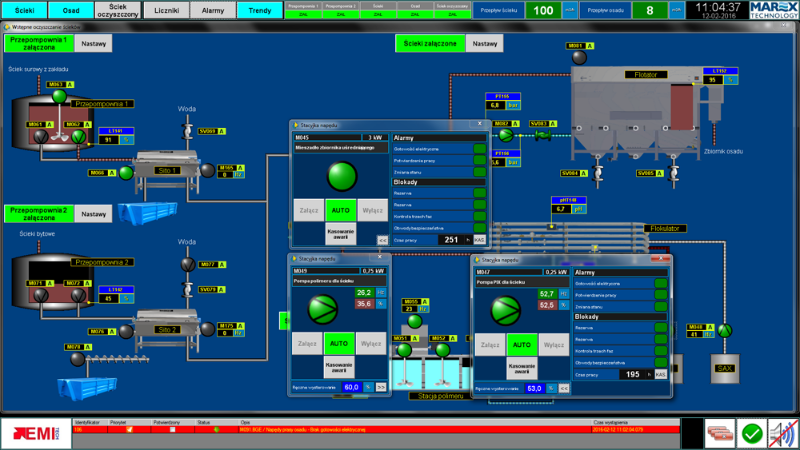Tick the Potwierdzony checkbox in alarm row

tap(171, 430)
